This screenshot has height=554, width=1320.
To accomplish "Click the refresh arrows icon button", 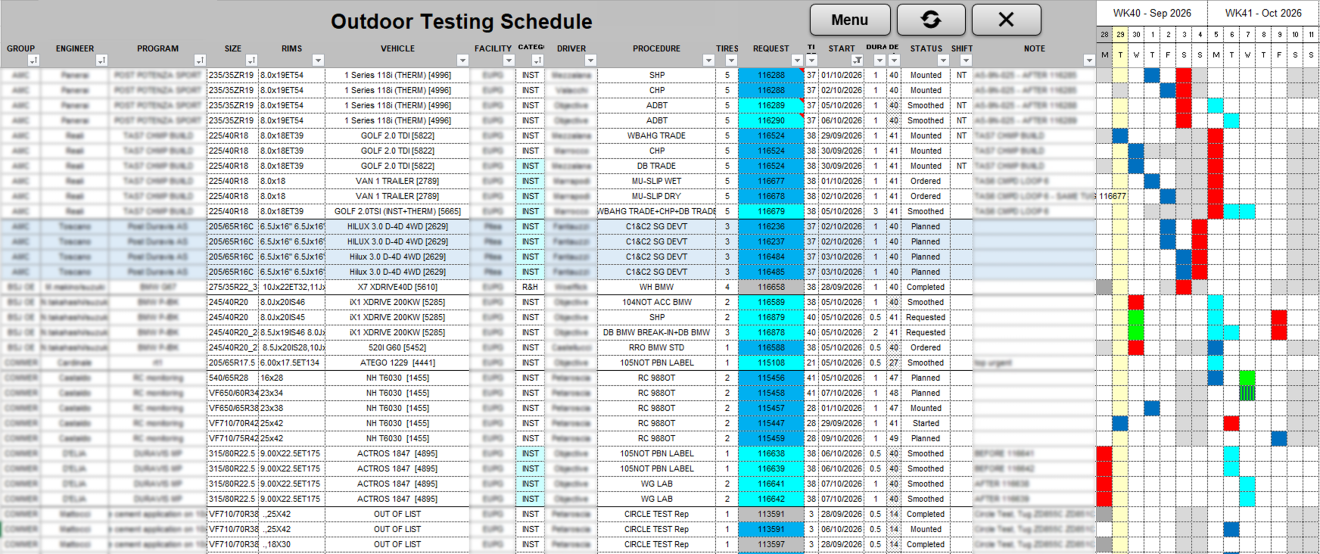I will (x=931, y=20).
